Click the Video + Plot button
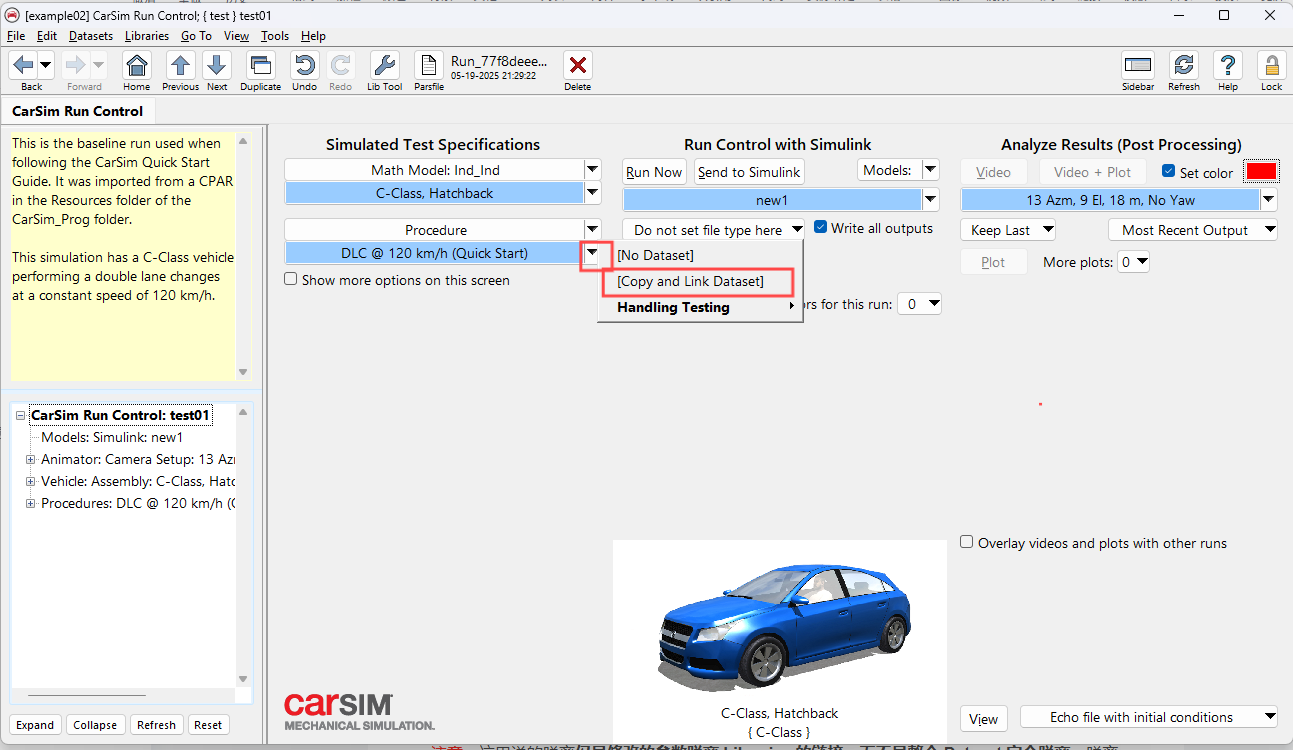 (1092, 172)
